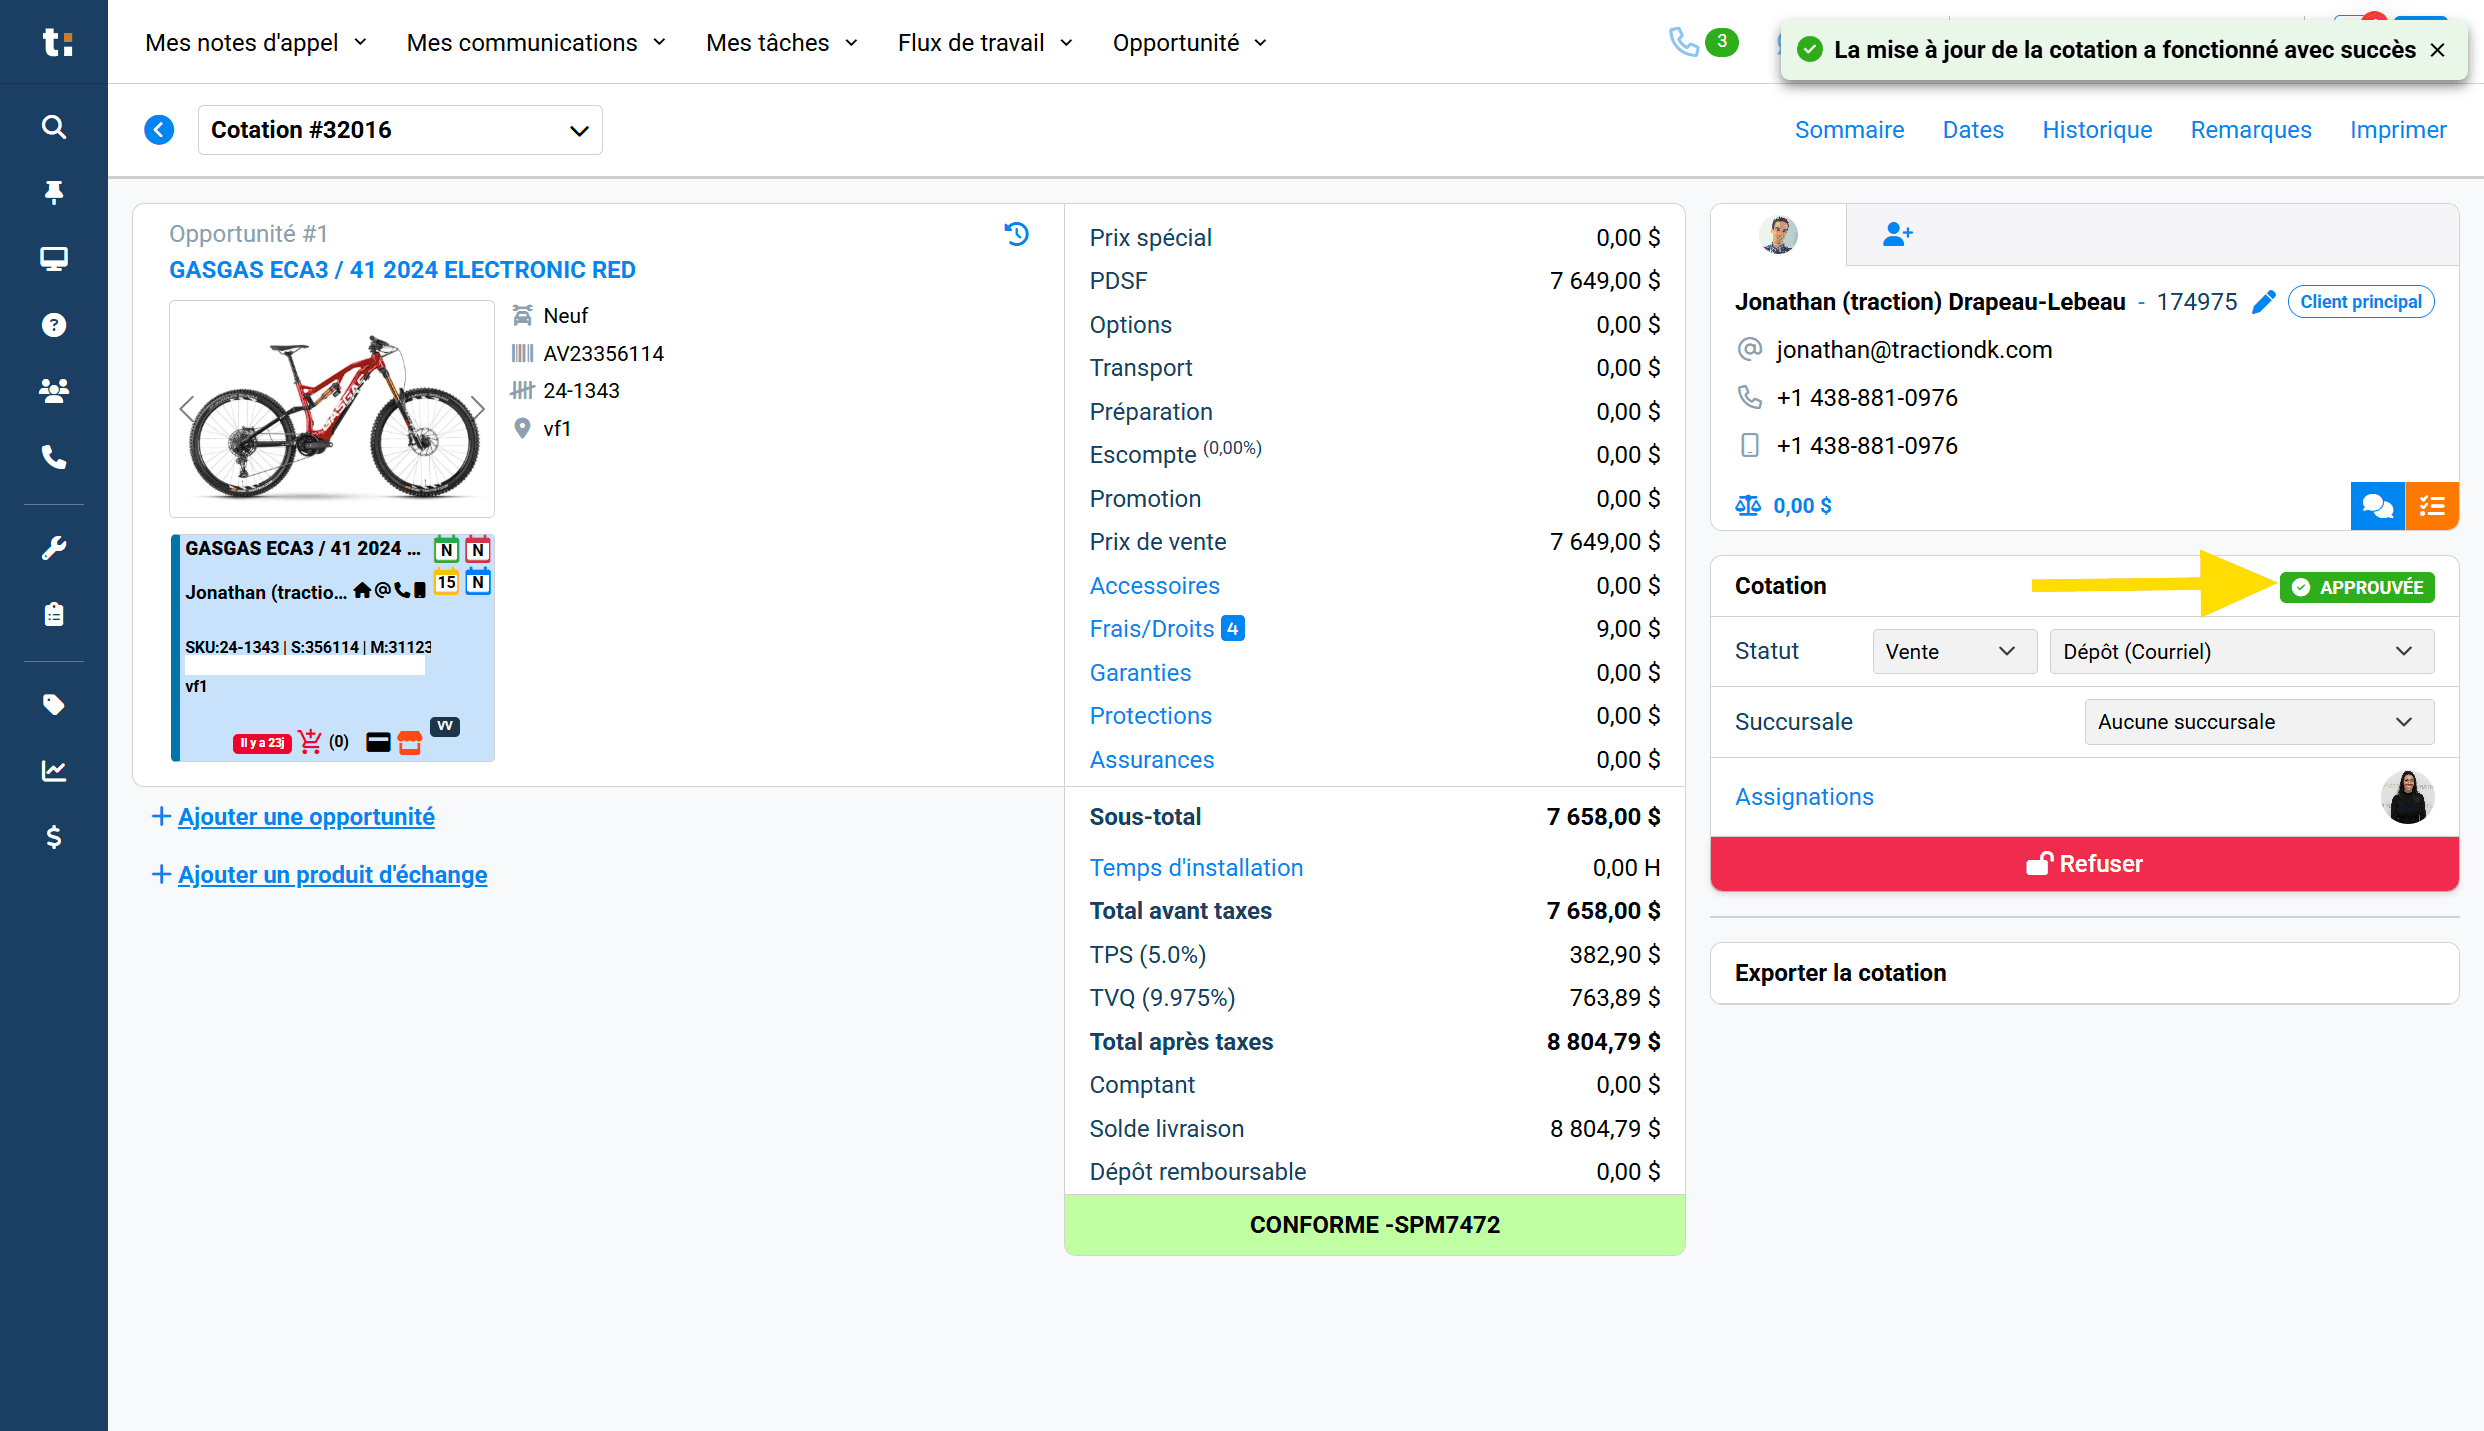2484x1431 pixels.
Task: Expand the Exporter la cotation panel
Action: [2084, 973]
